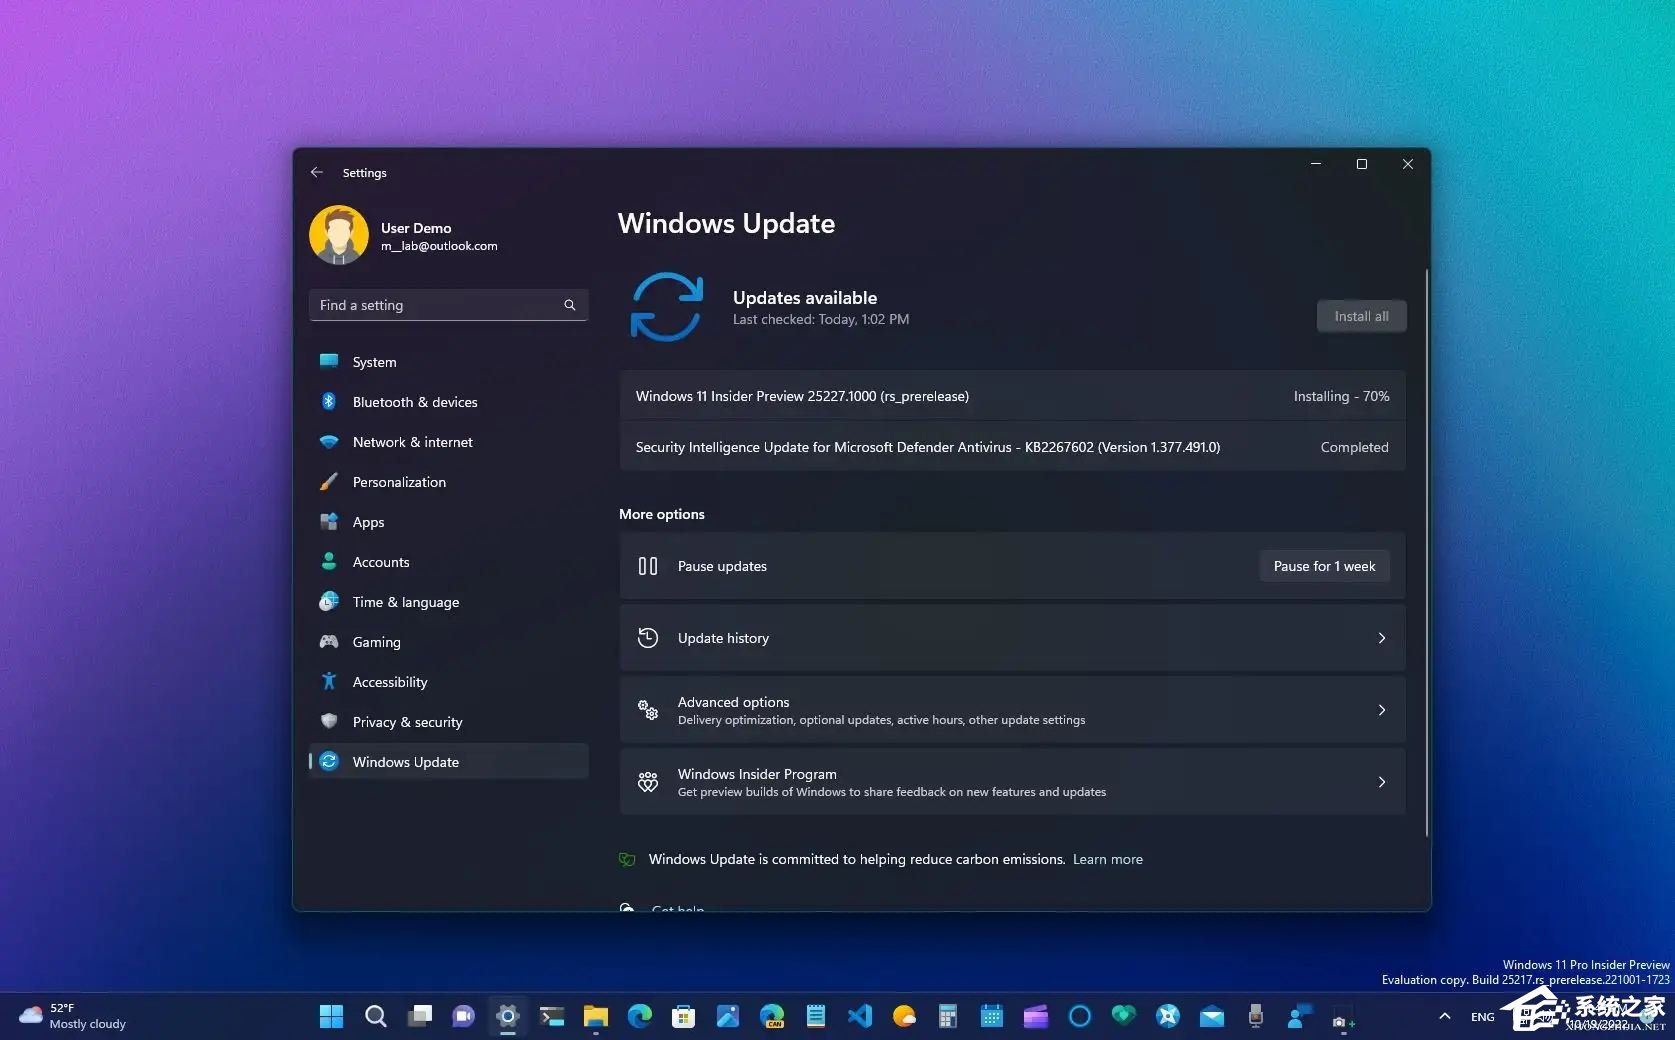Screen dimensions: 1675x1040
Task: Open Feedback Hub from the taskbar
Action: 1299,1016
